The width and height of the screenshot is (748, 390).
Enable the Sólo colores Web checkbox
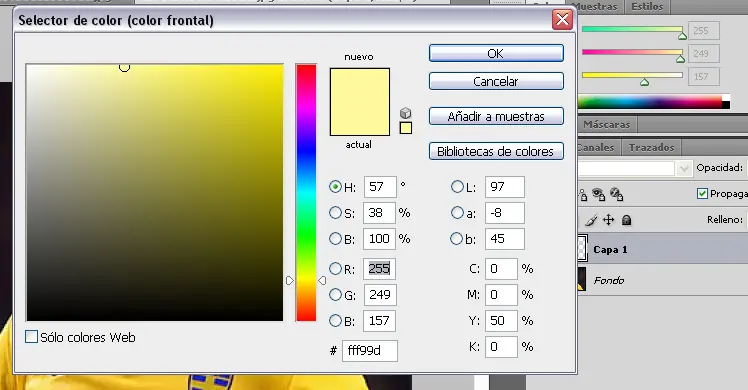pyautogui.click(x=31, y=337)
